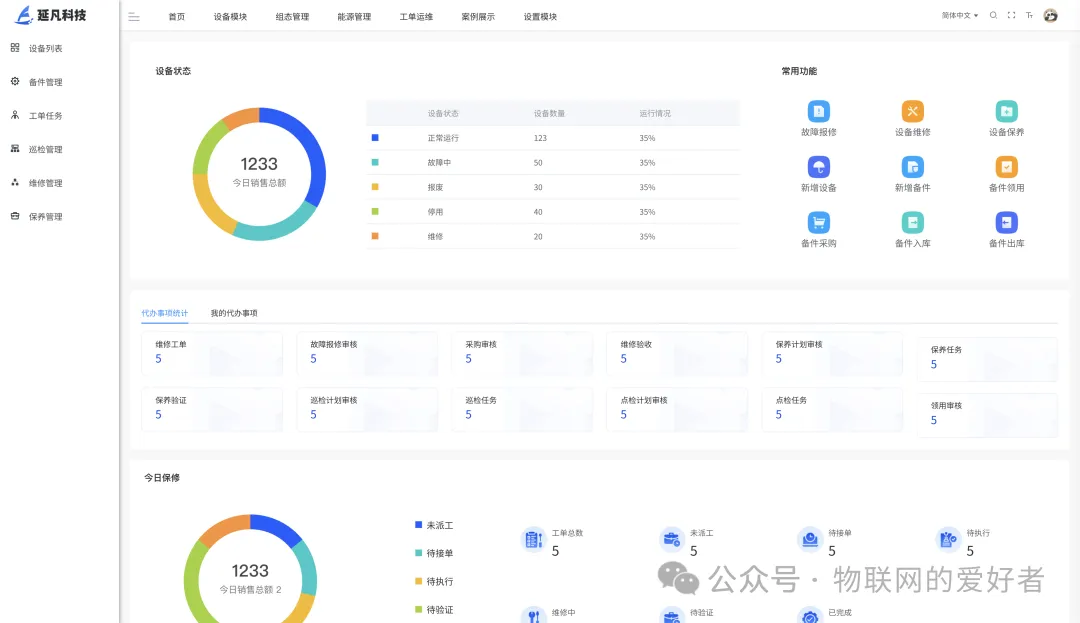Click the 维修中 statistic icon
Screen dimensions: 1080x623
(534, 615)
